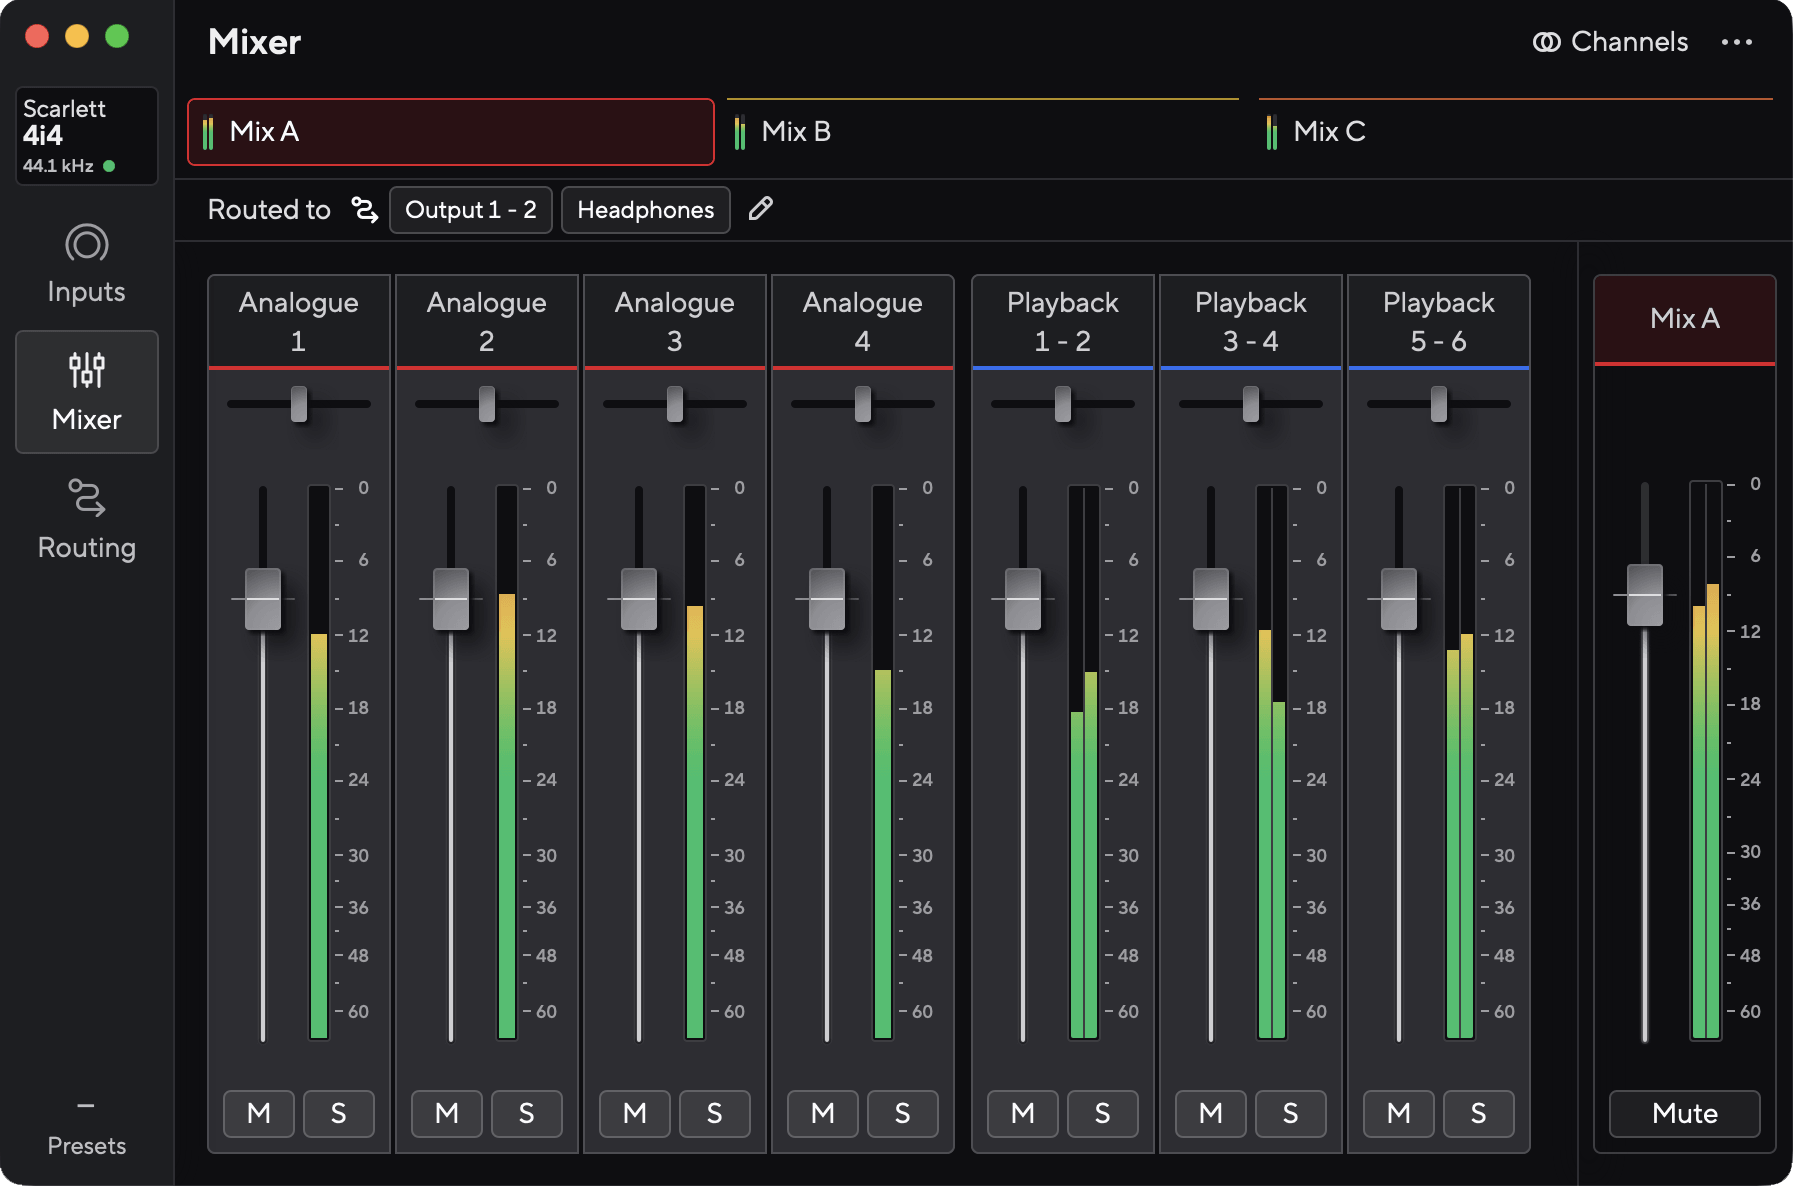Screen dimensions: 1793x1186
Task: Go to the Routing page in sidebar
Action: (87, 520)
